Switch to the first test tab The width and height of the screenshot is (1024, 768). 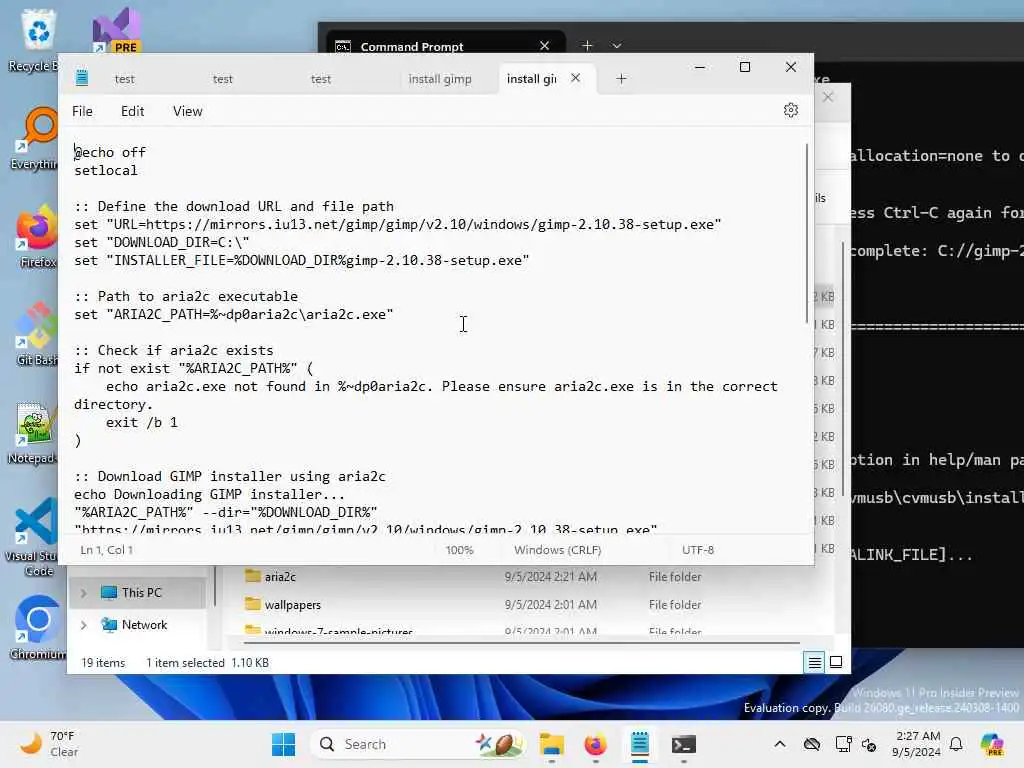(124, 79)
